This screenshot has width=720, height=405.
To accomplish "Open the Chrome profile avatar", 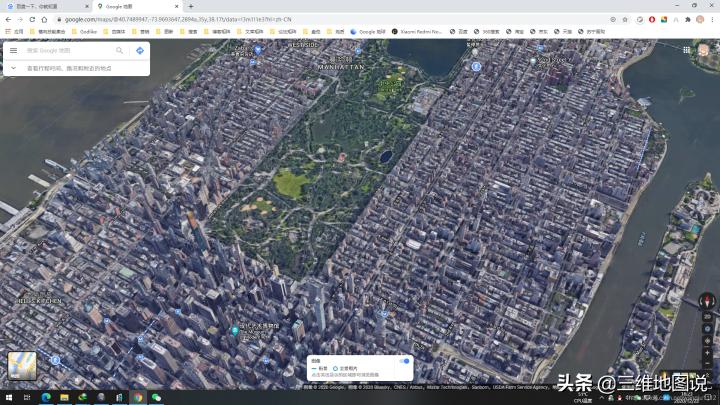I will coord(700,19).
